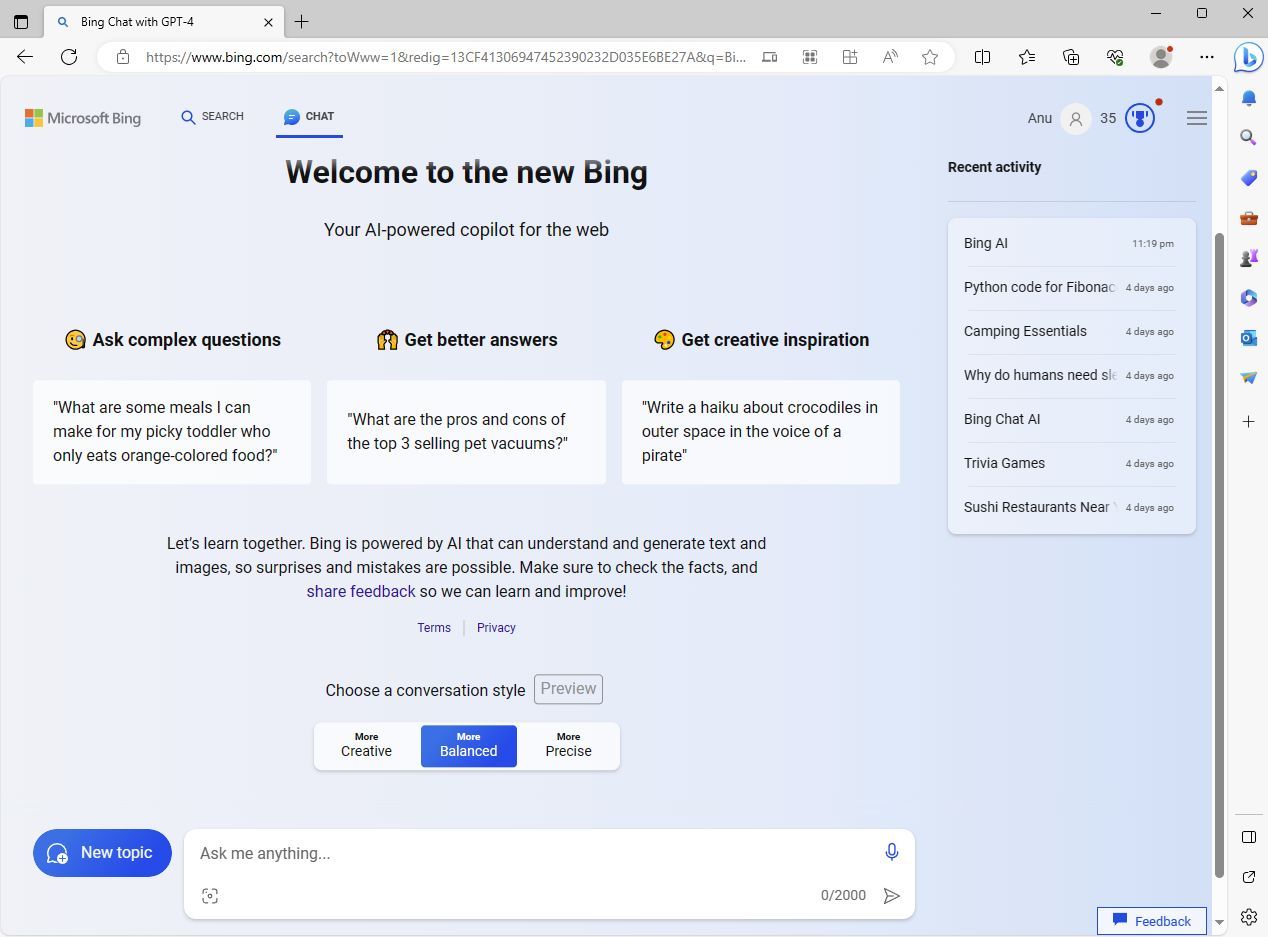Open the sidebar Outlook icon
The image size is (1268, 937).
1248,338
